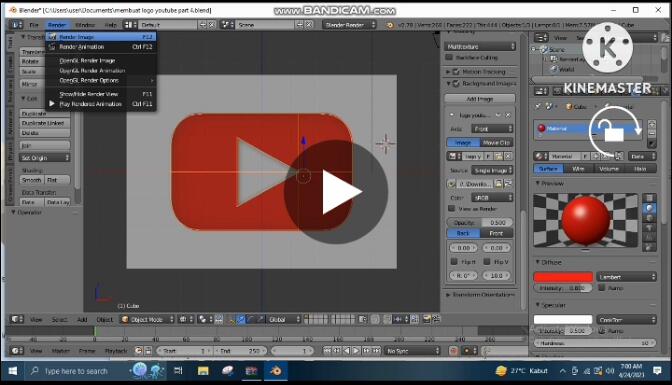
Task: Select the Front draw depth toggle
Action: click(496, 233)
